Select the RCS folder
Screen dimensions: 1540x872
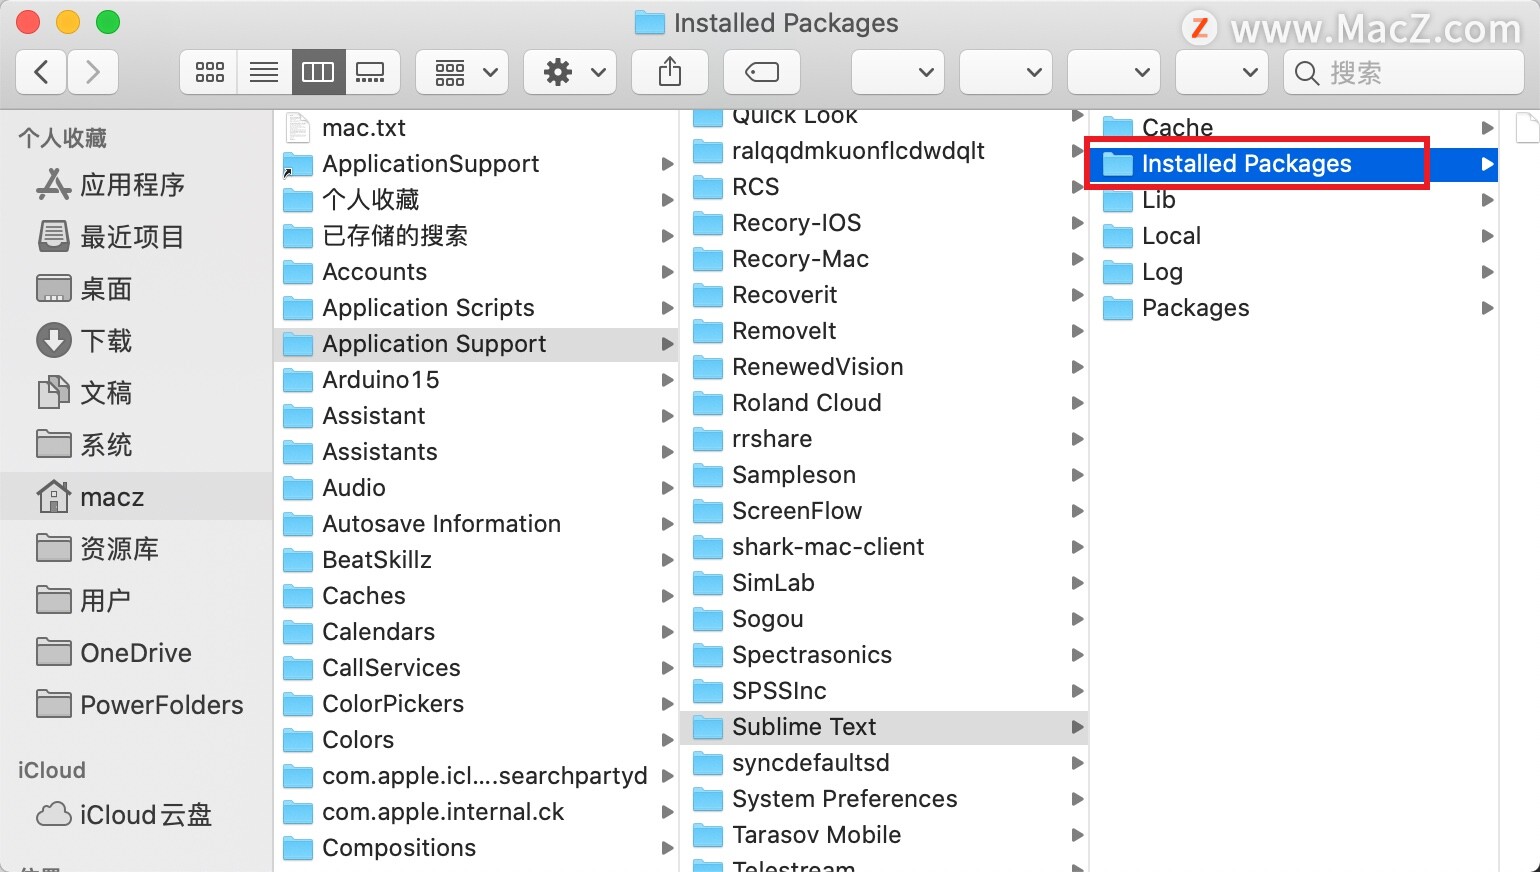pos(884,187)
